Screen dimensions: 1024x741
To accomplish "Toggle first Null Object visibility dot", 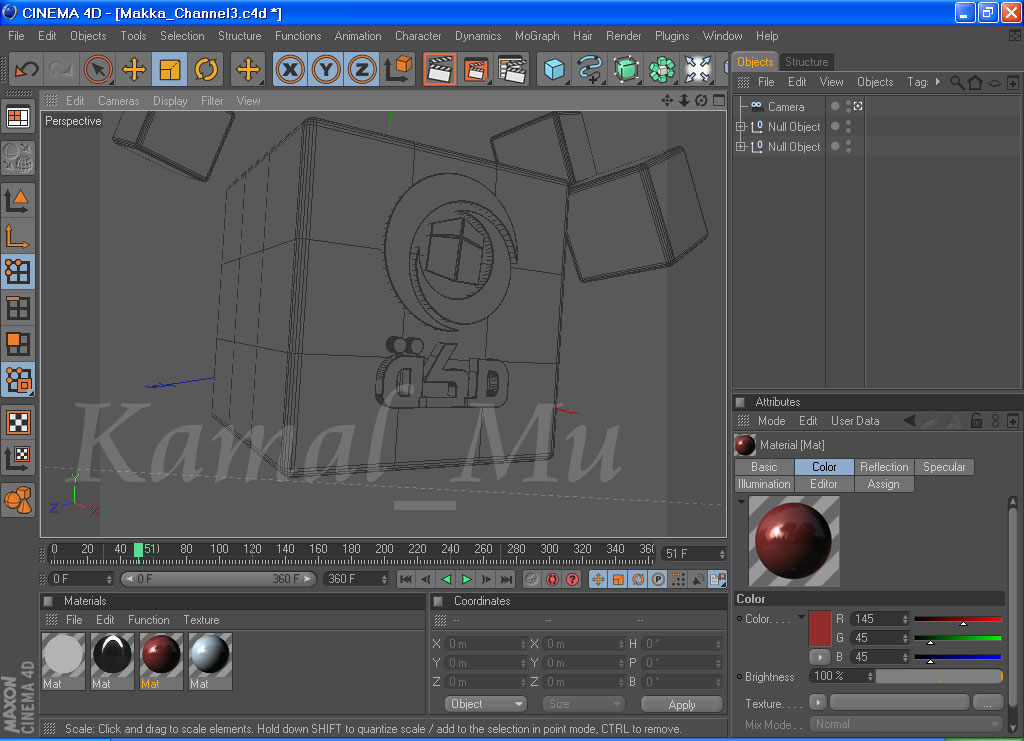I will tap(835, 127).
